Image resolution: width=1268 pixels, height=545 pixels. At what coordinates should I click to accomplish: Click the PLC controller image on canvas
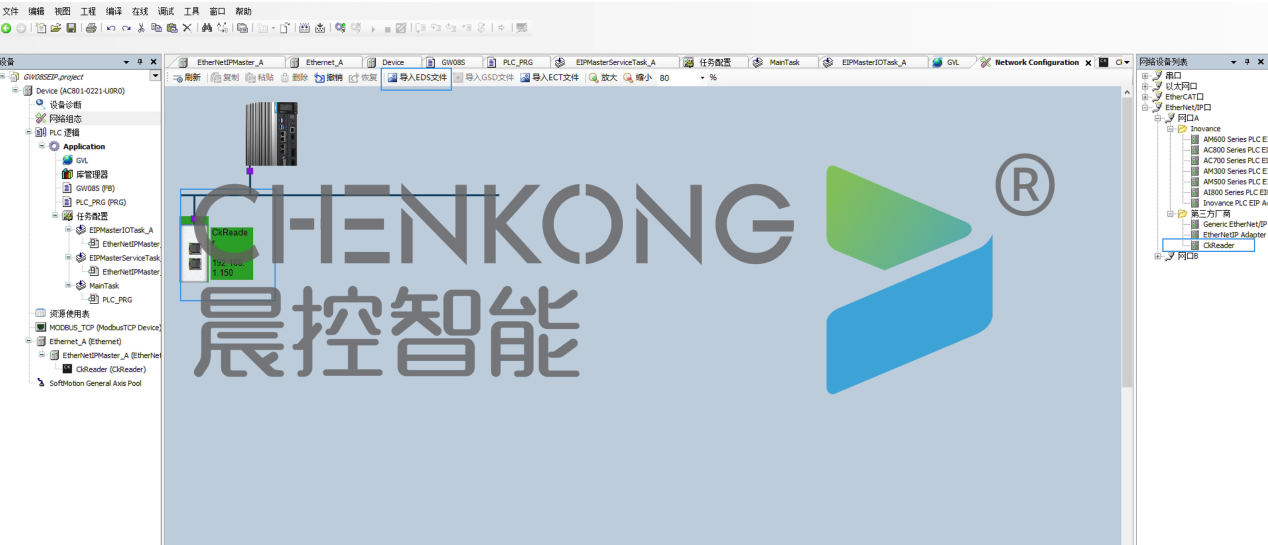(x=272, y=134)
